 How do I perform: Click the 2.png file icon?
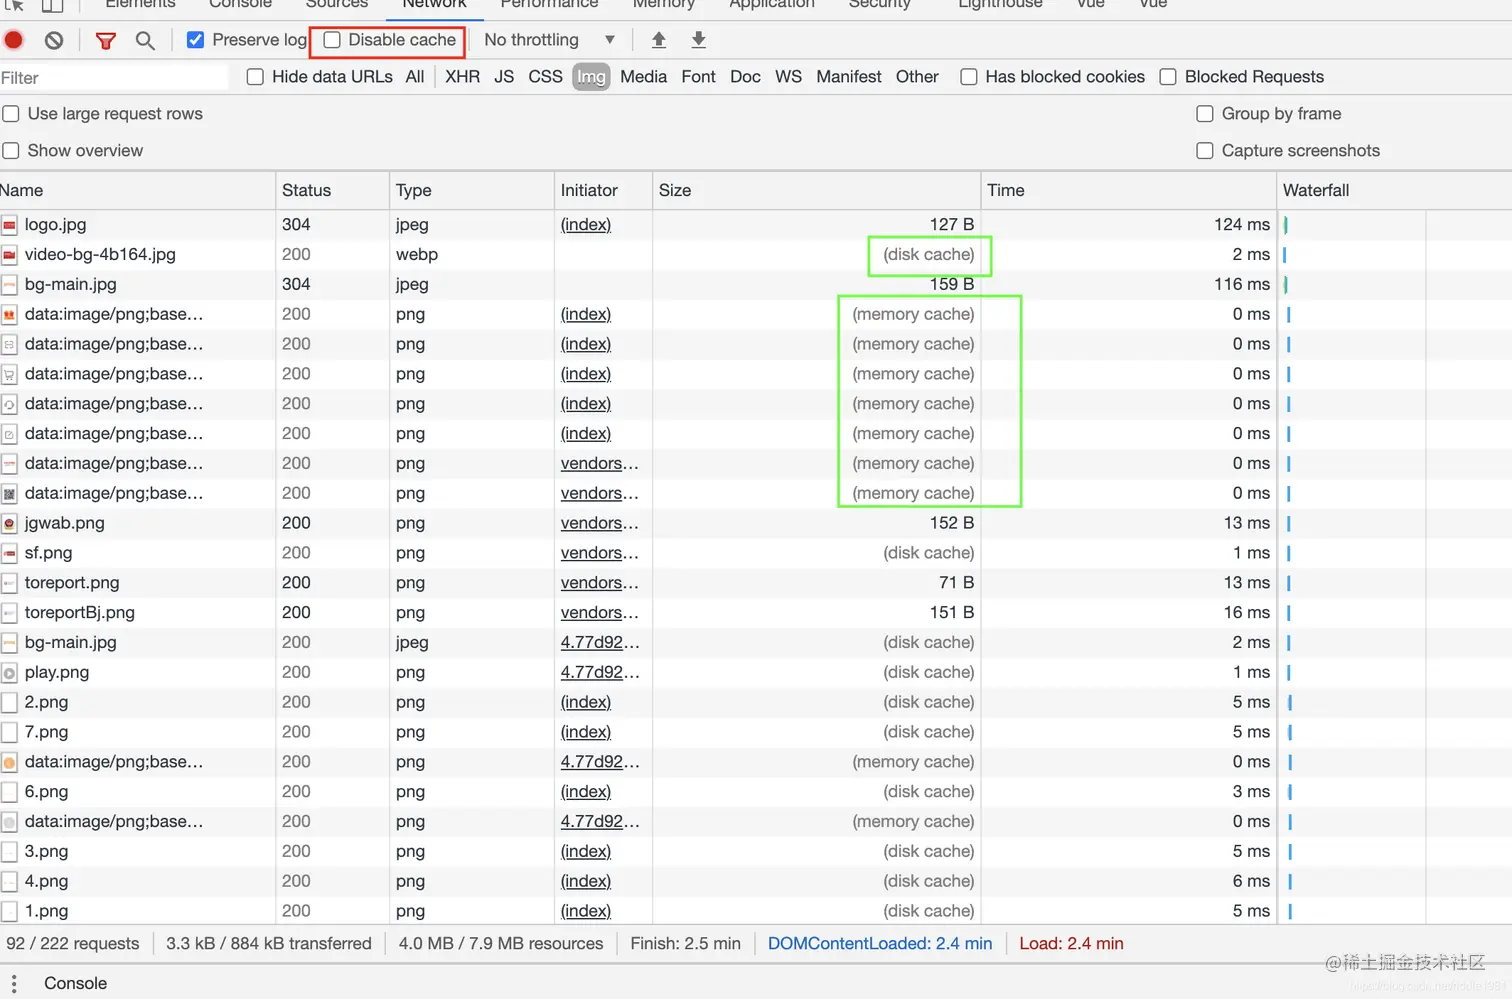click(9, 703)
